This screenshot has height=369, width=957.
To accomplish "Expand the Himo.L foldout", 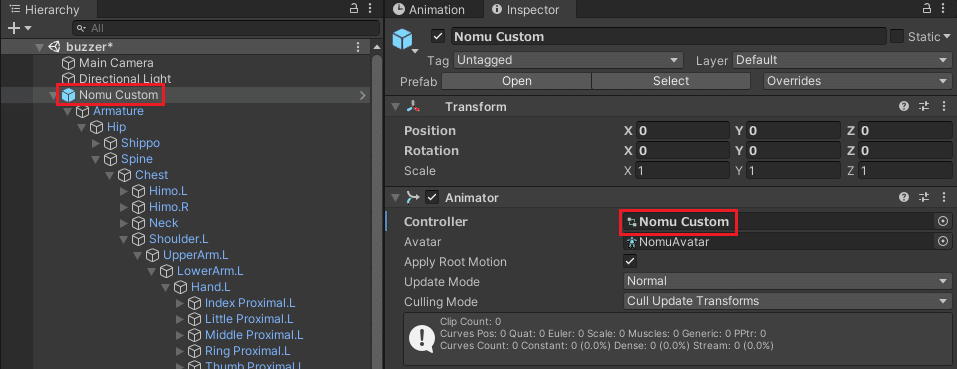I will click(124, 191).
